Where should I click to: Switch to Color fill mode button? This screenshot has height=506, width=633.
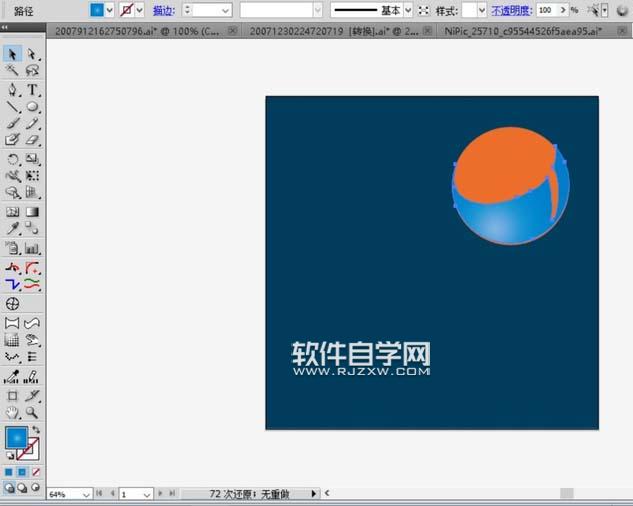coord(8,472)
